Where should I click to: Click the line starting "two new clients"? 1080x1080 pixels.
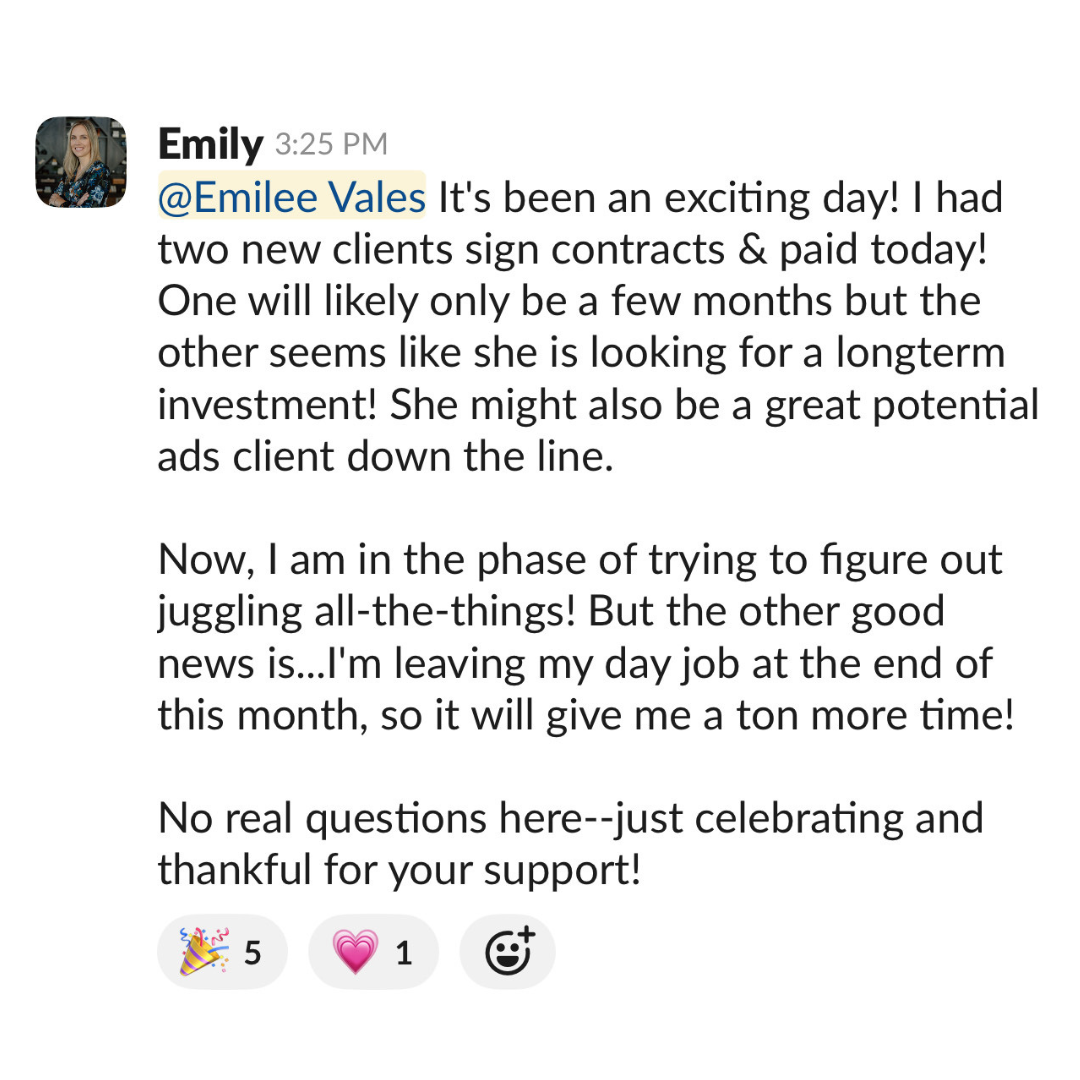(x=572, y=249)
